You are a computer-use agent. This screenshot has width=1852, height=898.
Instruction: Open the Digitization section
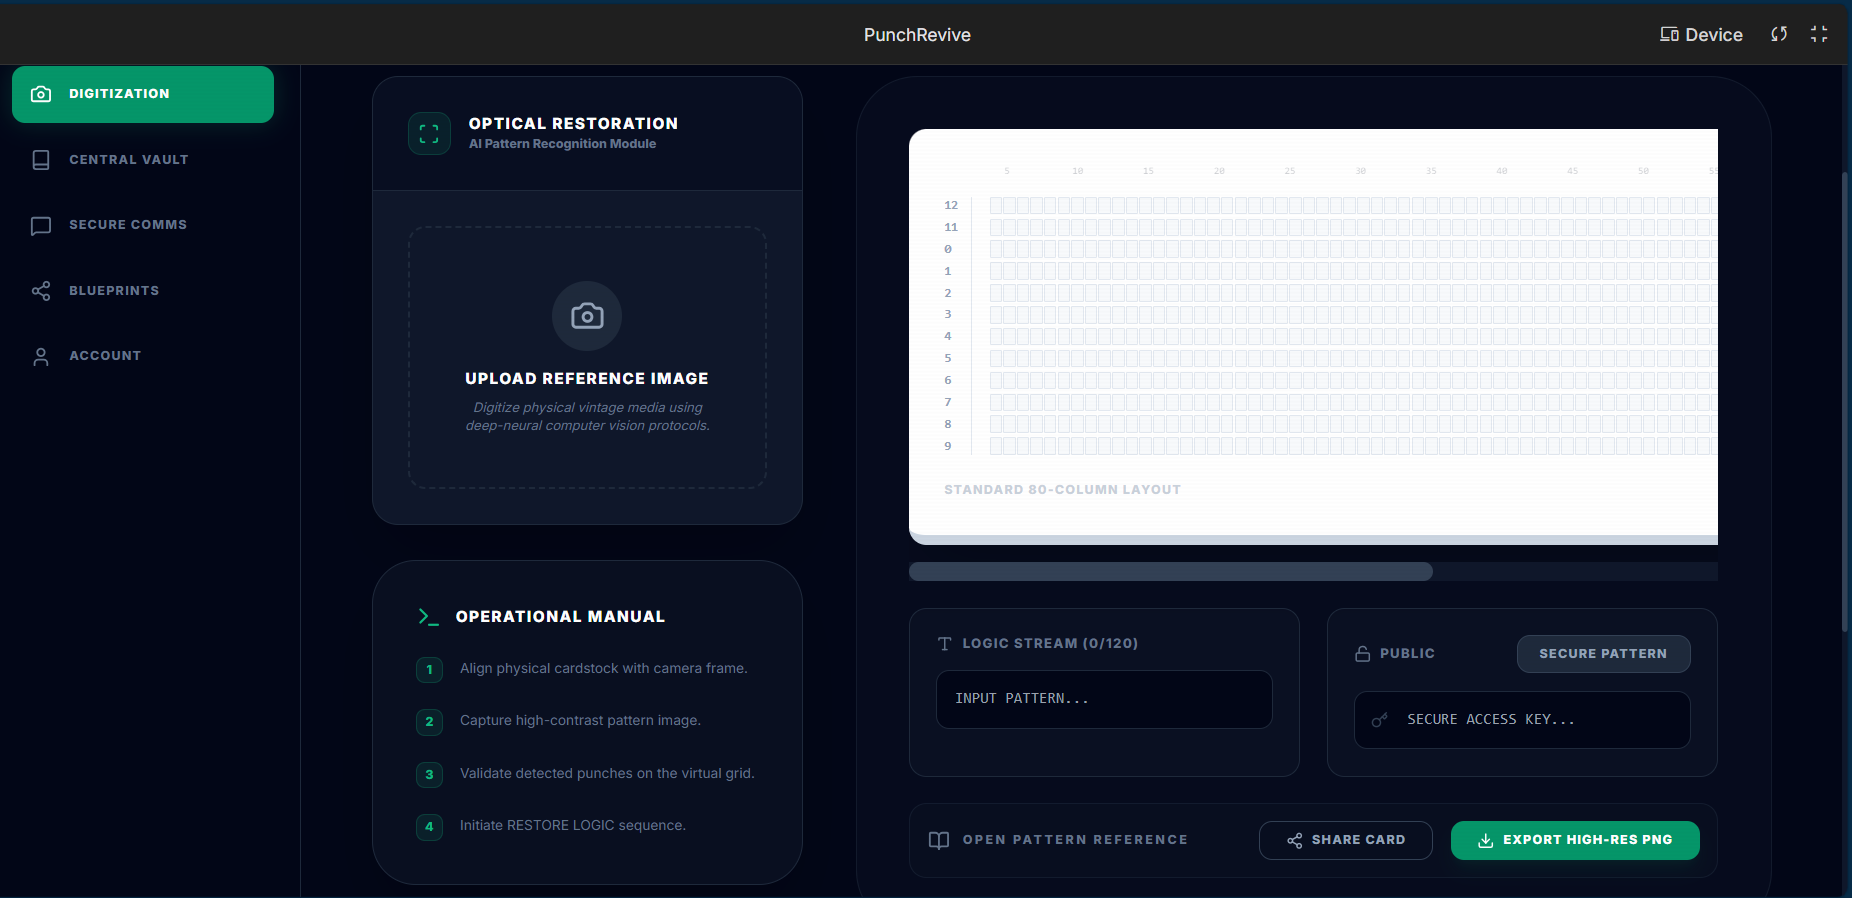pos(143,94)
